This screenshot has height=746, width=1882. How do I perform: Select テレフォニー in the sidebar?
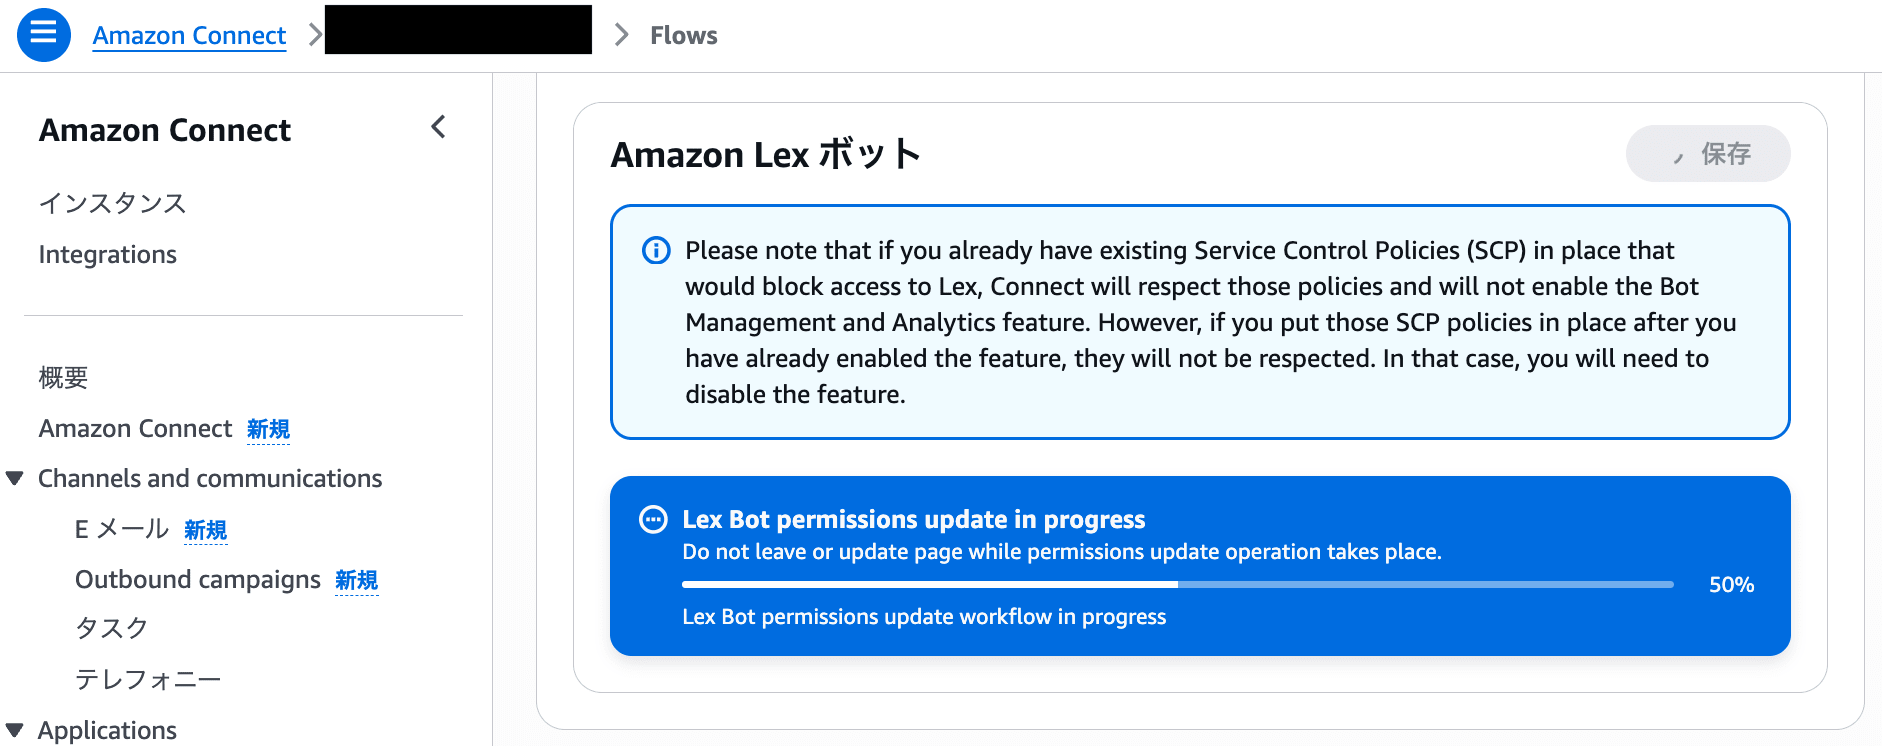click(150, 678)
